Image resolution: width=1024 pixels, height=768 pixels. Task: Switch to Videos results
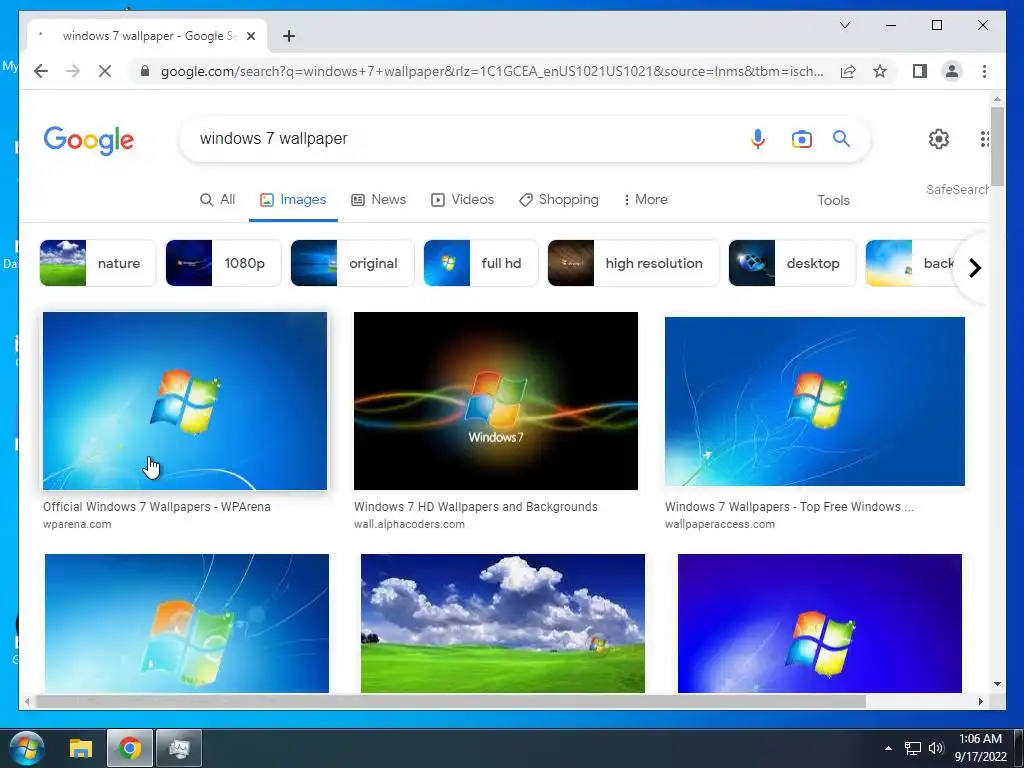click(x=462, y=200)
